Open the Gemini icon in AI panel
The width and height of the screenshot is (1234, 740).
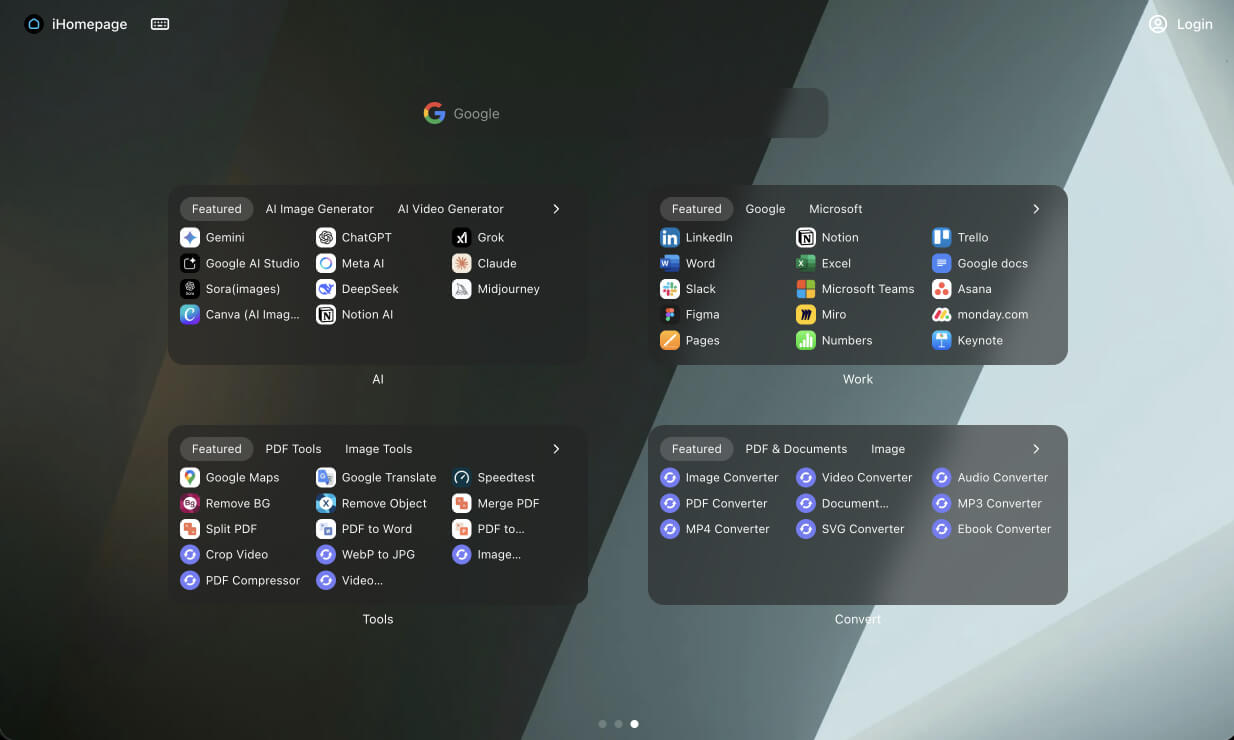click(x=190, y=238)
